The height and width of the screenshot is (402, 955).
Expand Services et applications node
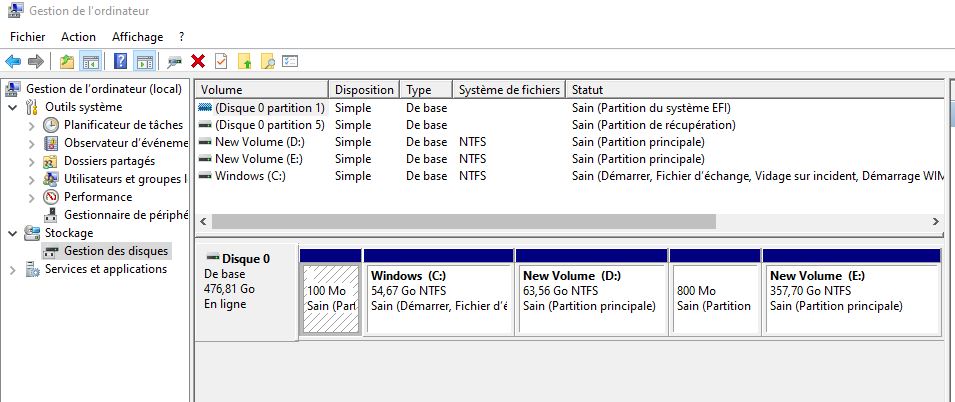point(13,269)
